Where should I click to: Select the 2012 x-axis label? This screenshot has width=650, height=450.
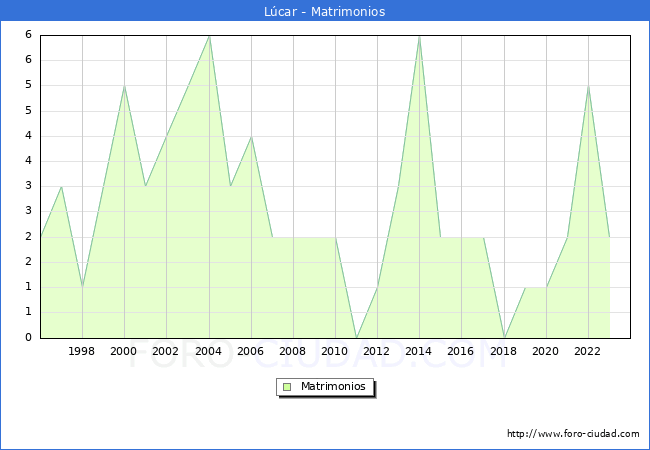pyautogui.click(x=376, y=351)
